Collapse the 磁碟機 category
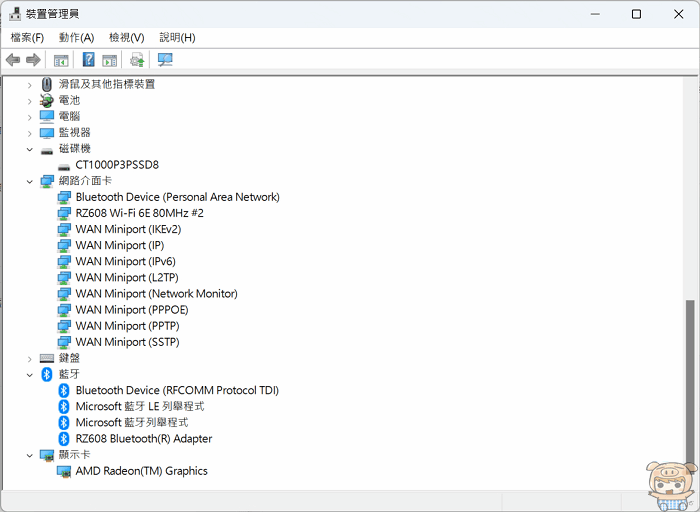700x512 pixels. [29, 149]
